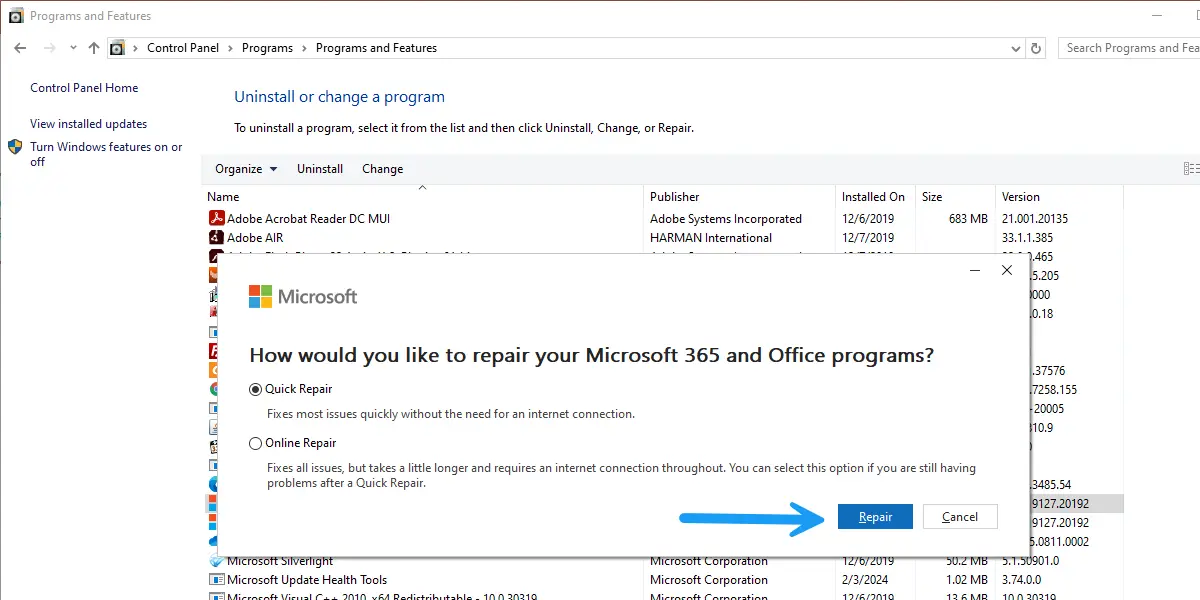This screenshot has width=1200, height=600.
Task: Open Programs breadcrumb in address bar
Action: tap(267, 48)
